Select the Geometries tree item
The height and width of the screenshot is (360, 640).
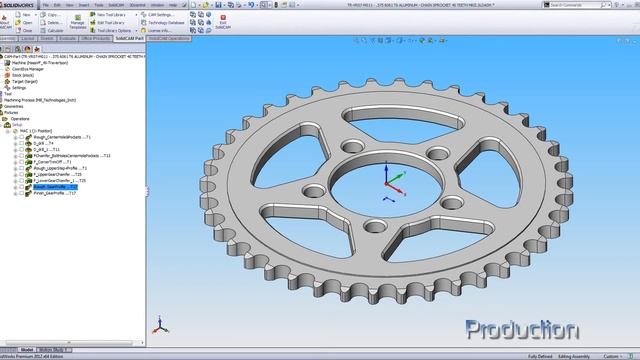[x=13, y=106]
